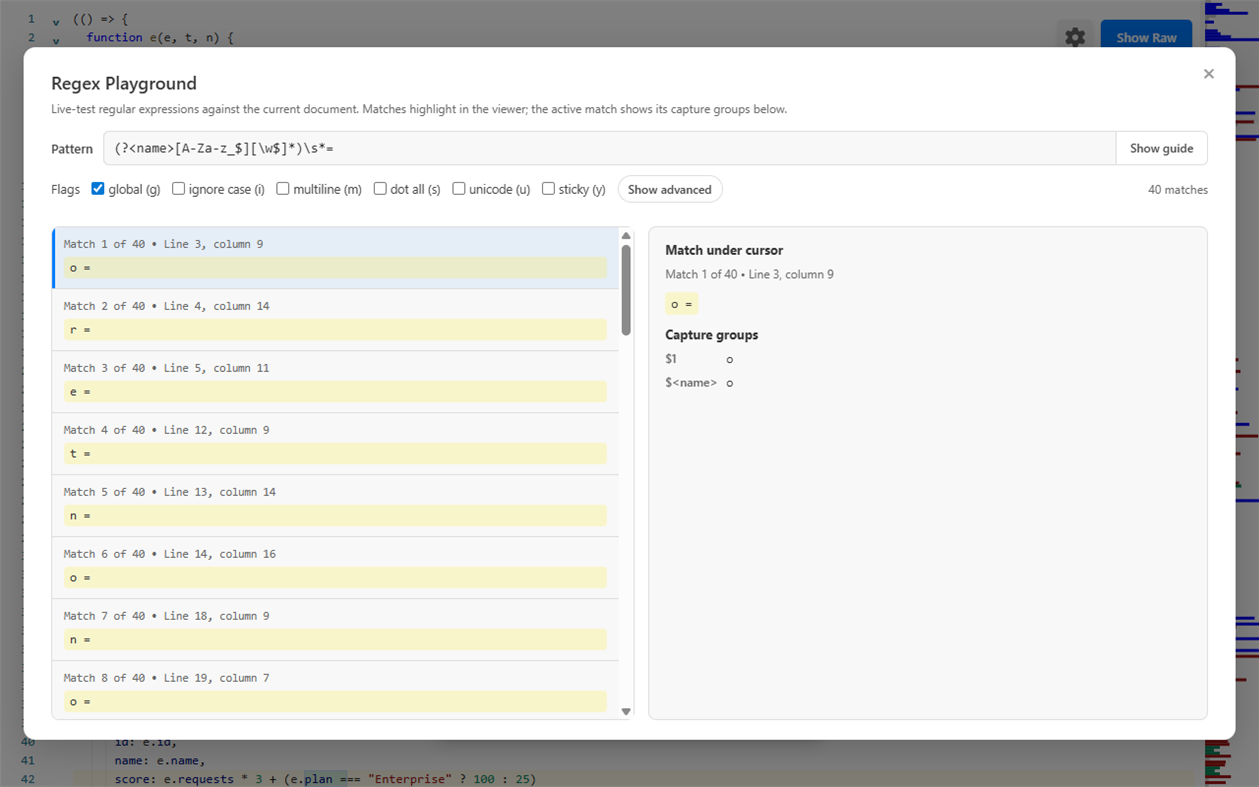Collapse code fold arrow on line 2
Image resolution: width=1259 pixels, height=787 pixels.
click(56, 40)
